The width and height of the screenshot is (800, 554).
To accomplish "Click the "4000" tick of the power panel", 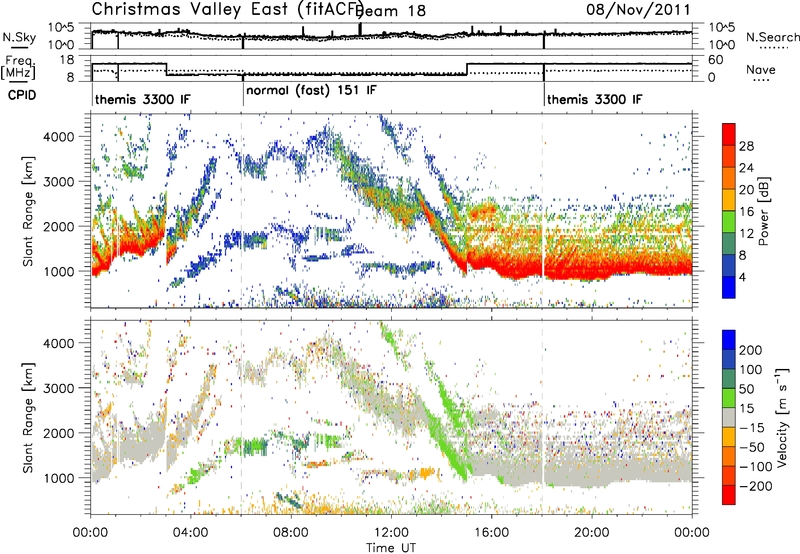I will point(59,137).
